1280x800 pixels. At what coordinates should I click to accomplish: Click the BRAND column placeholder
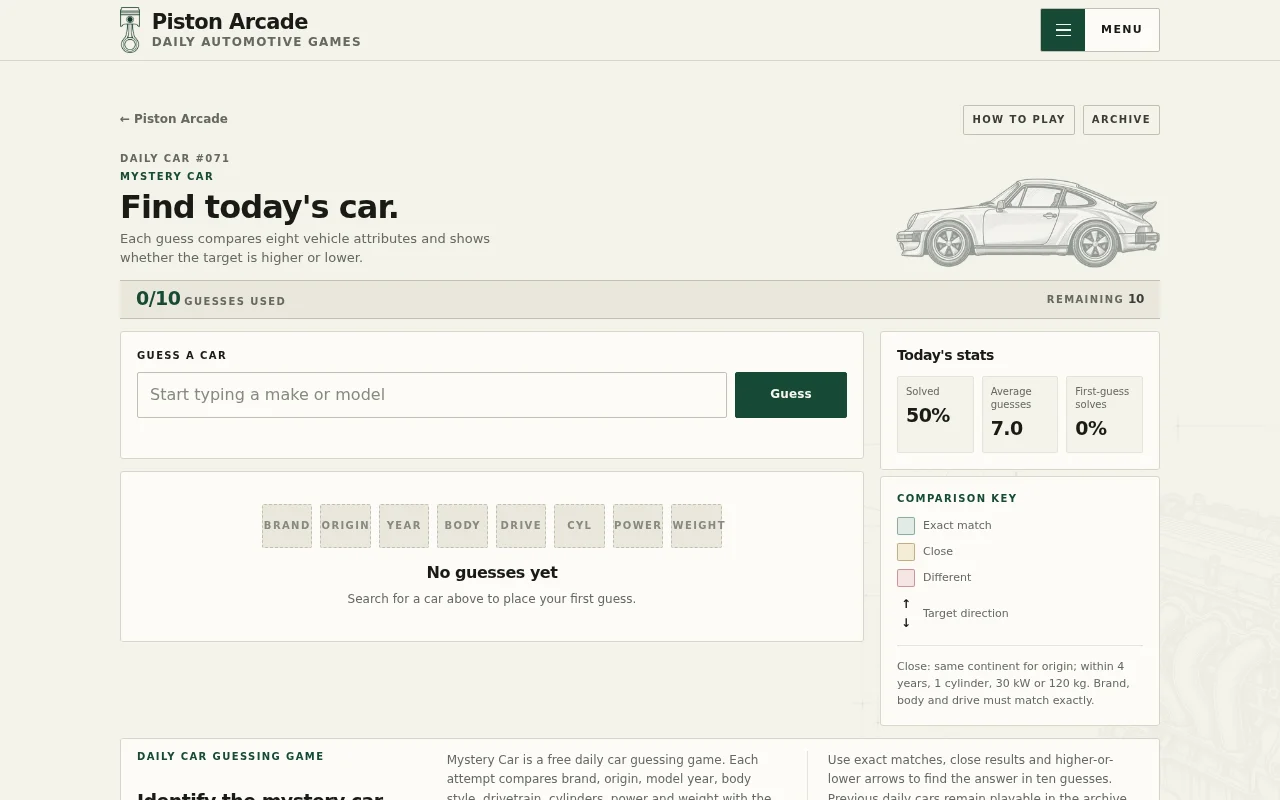[x=287, y=526]
